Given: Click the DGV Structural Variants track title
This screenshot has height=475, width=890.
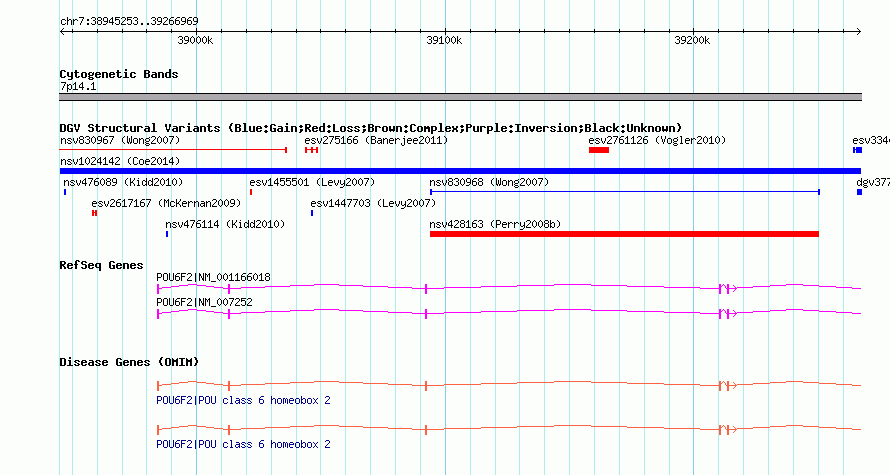Looking at the screenshot, I should [x=371, y=128].
